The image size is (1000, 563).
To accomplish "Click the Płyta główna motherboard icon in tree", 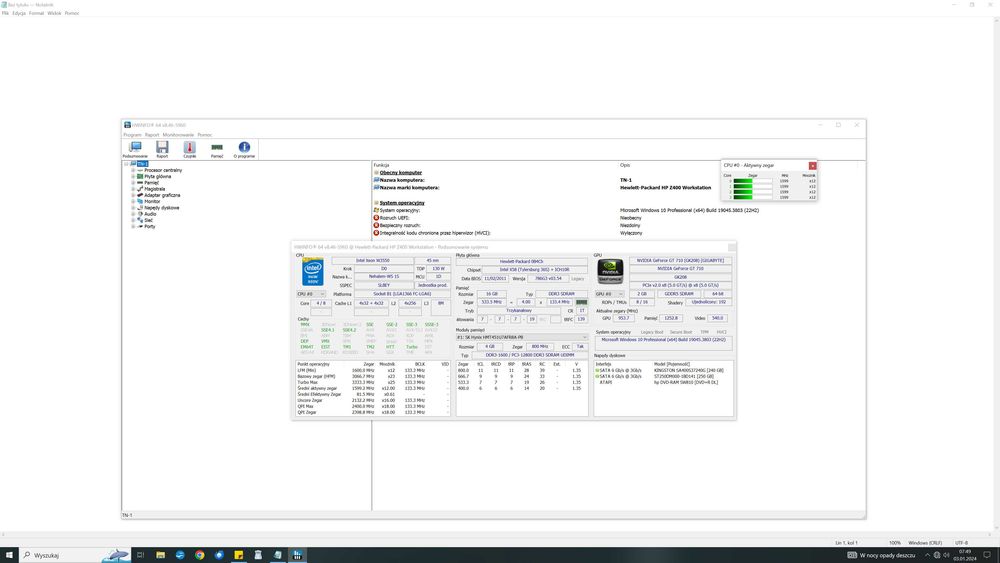I will coord(140,177).
